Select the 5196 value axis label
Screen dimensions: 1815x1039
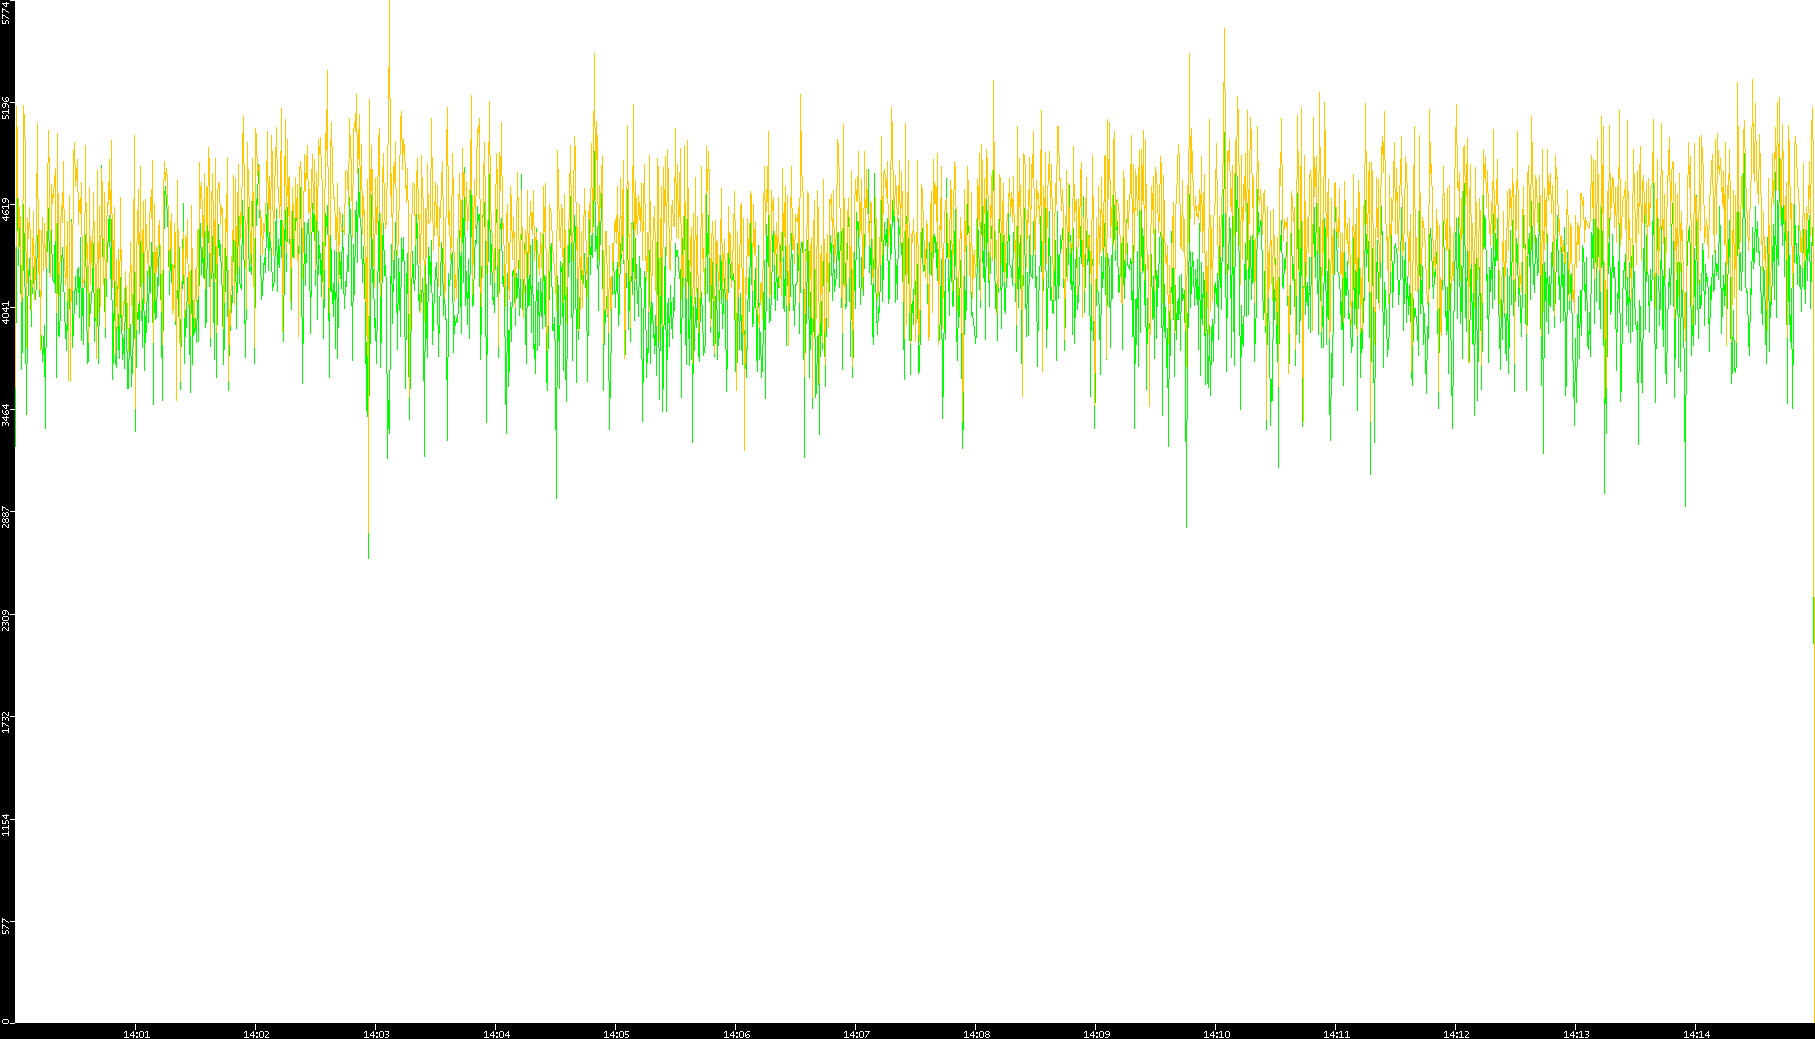(x=6, y=108)
